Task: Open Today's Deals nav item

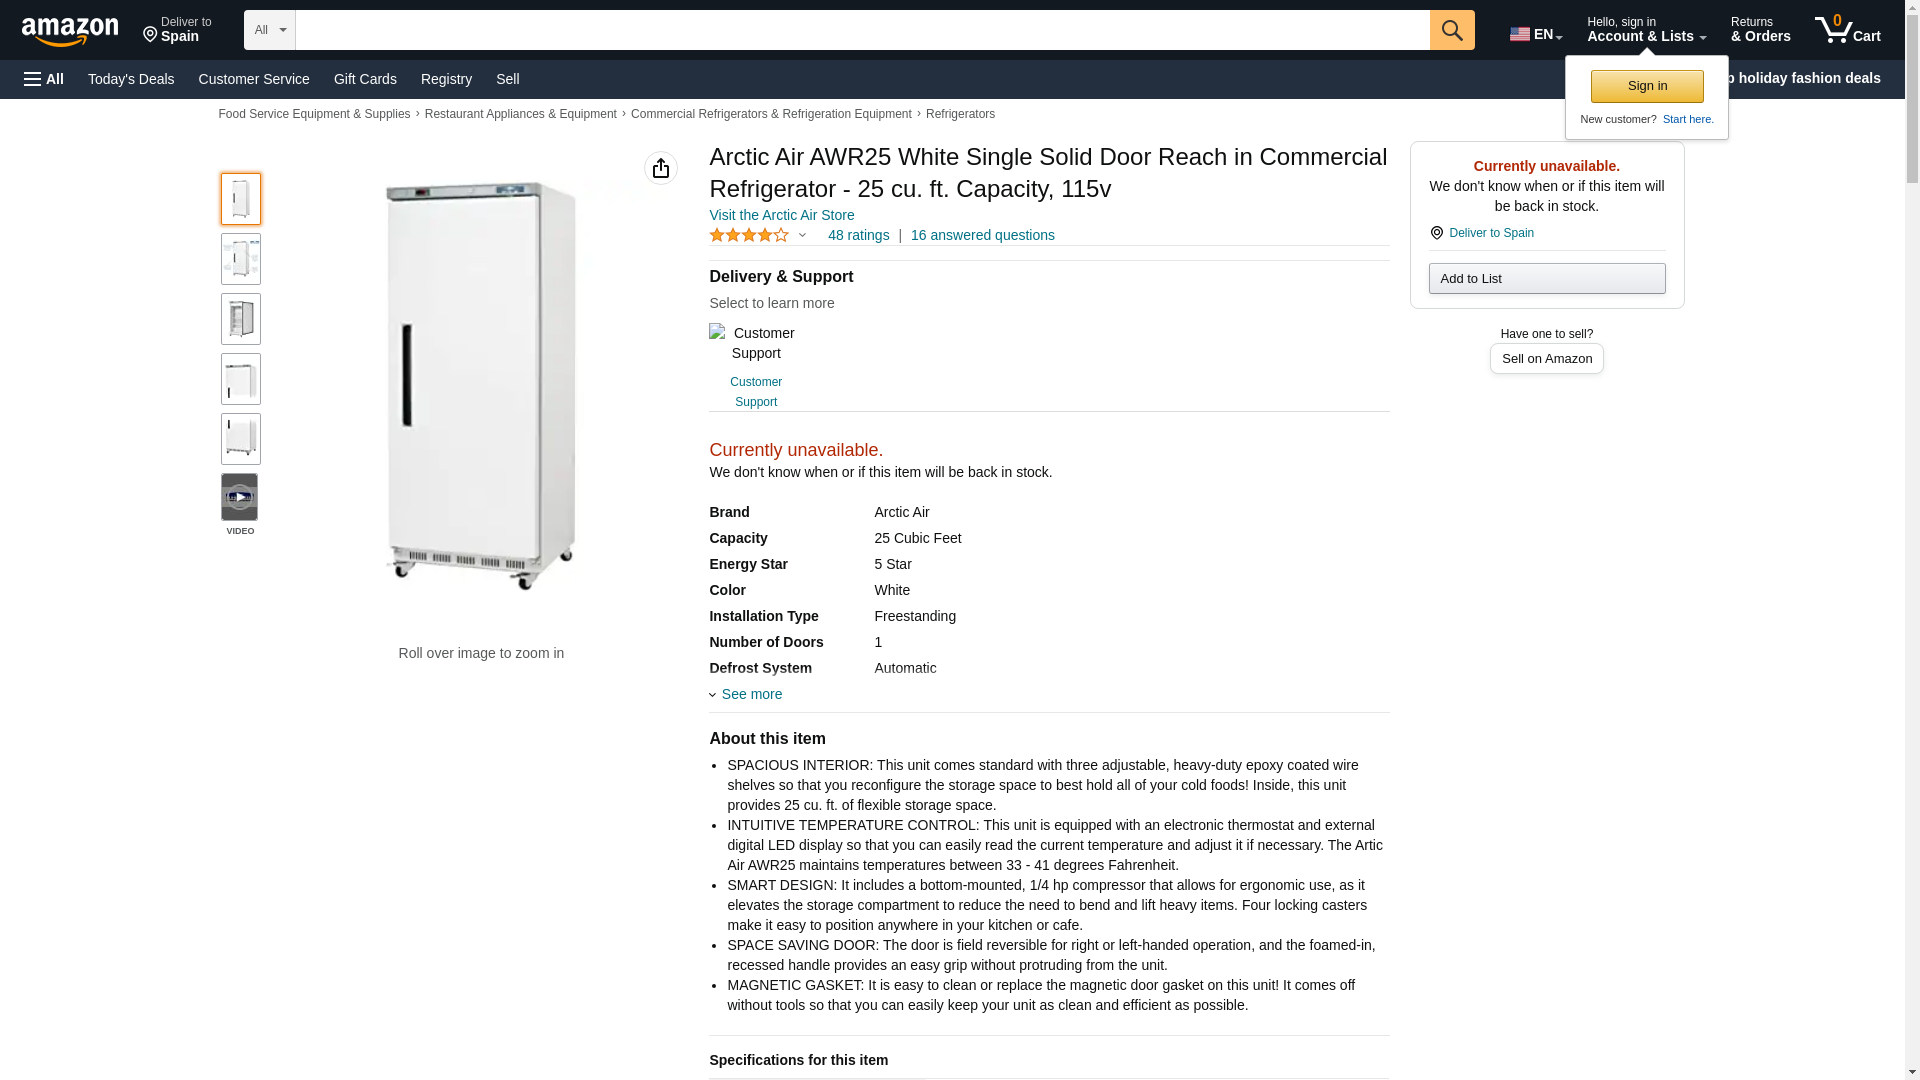Action: (x=131, y=79)
